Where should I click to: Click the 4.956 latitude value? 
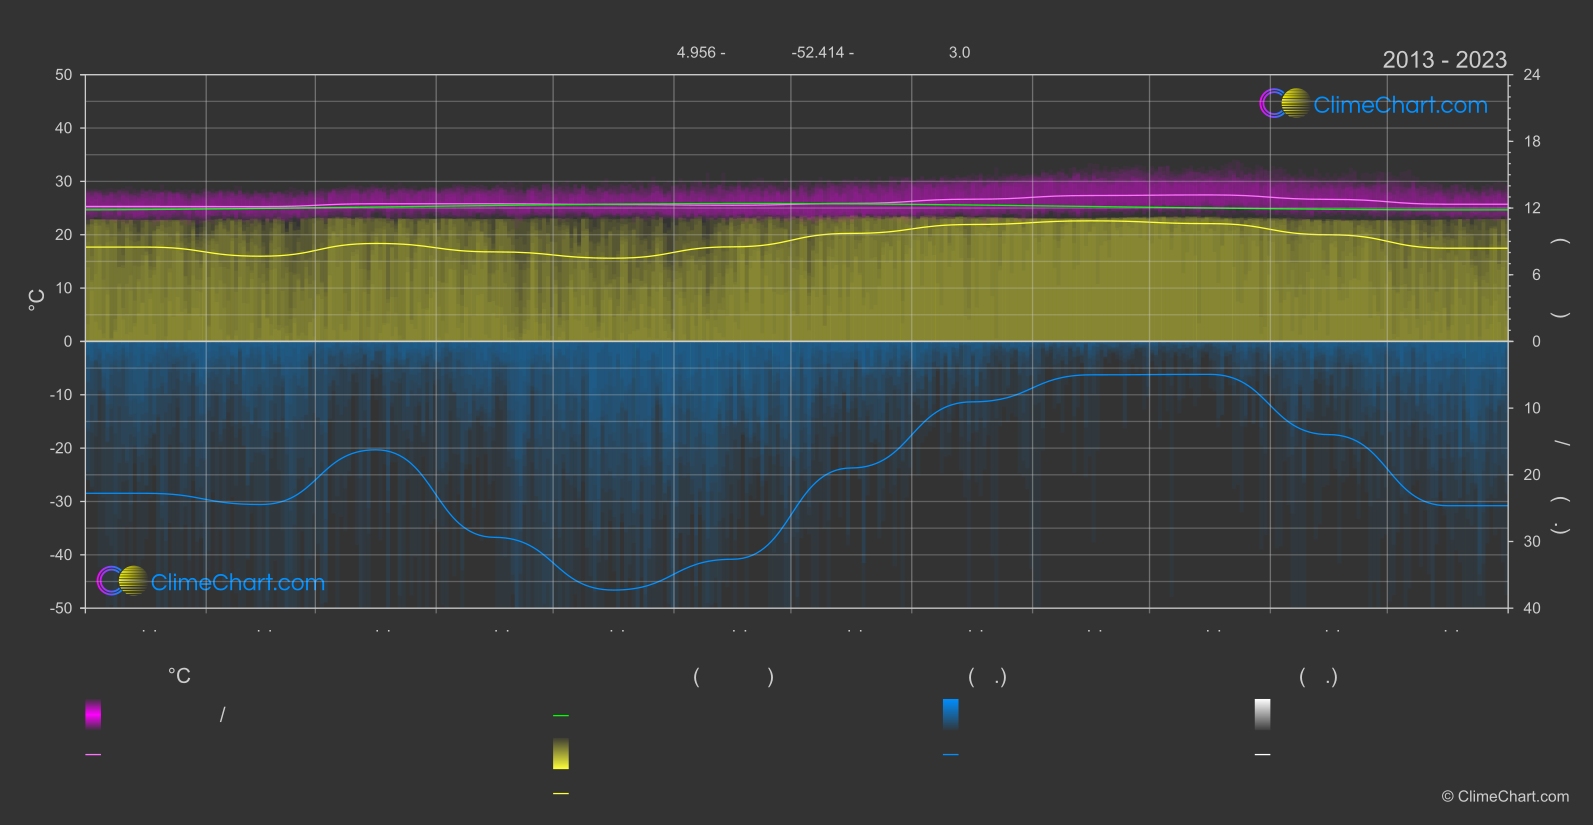coord(700,52)
